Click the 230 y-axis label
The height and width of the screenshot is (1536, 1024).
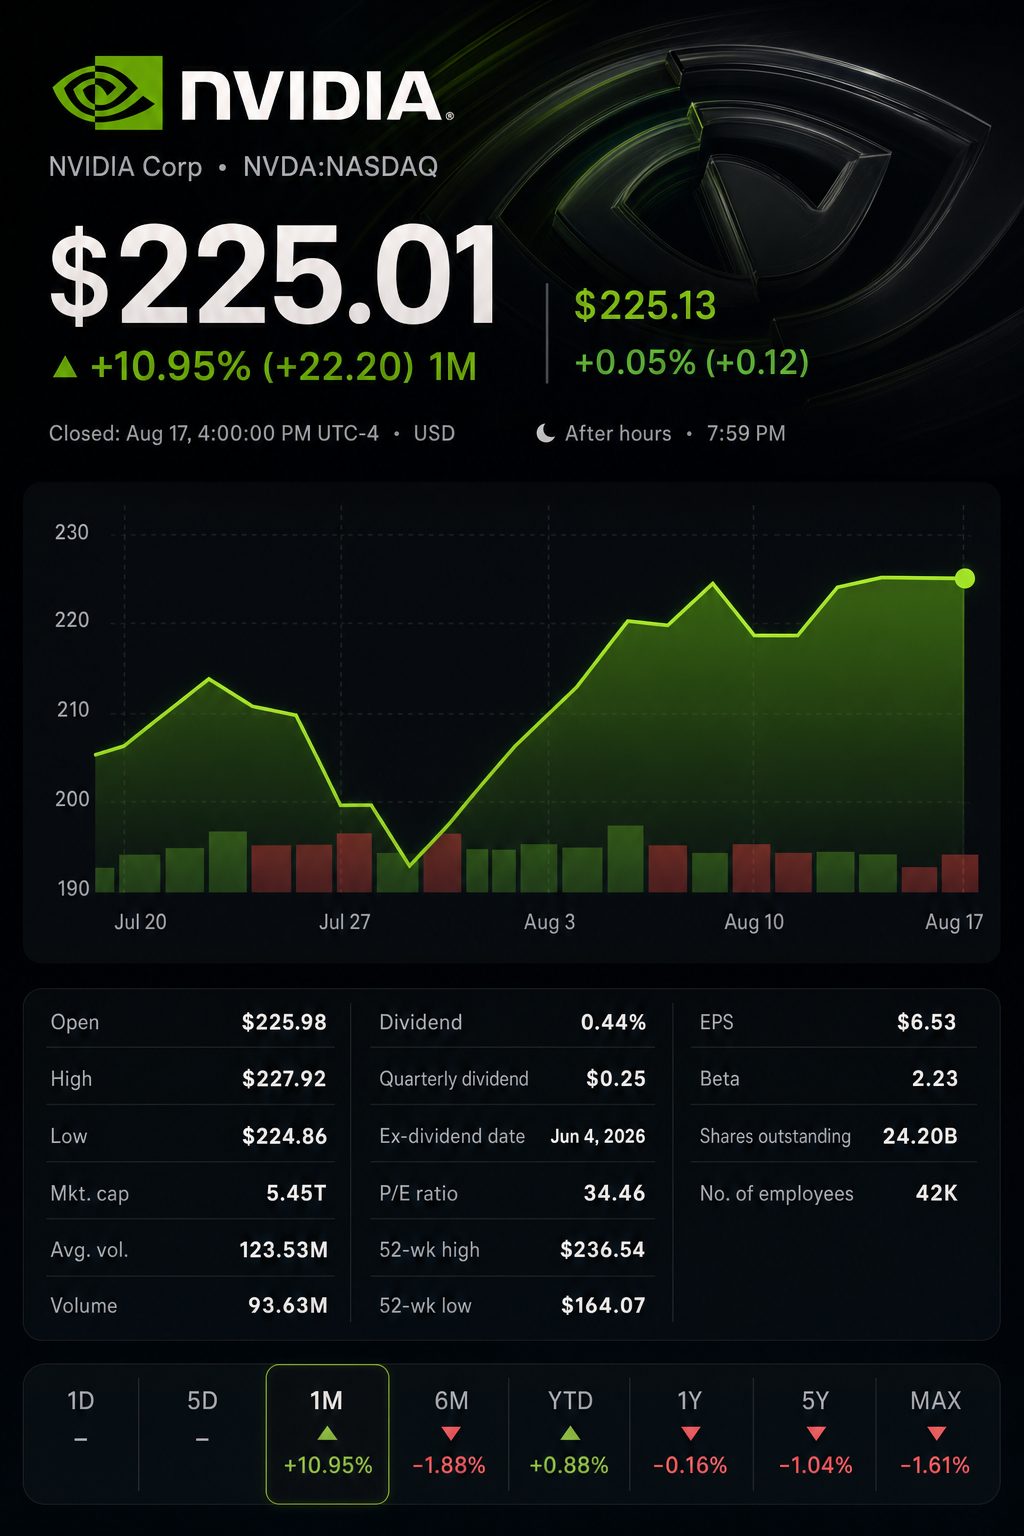72,532
